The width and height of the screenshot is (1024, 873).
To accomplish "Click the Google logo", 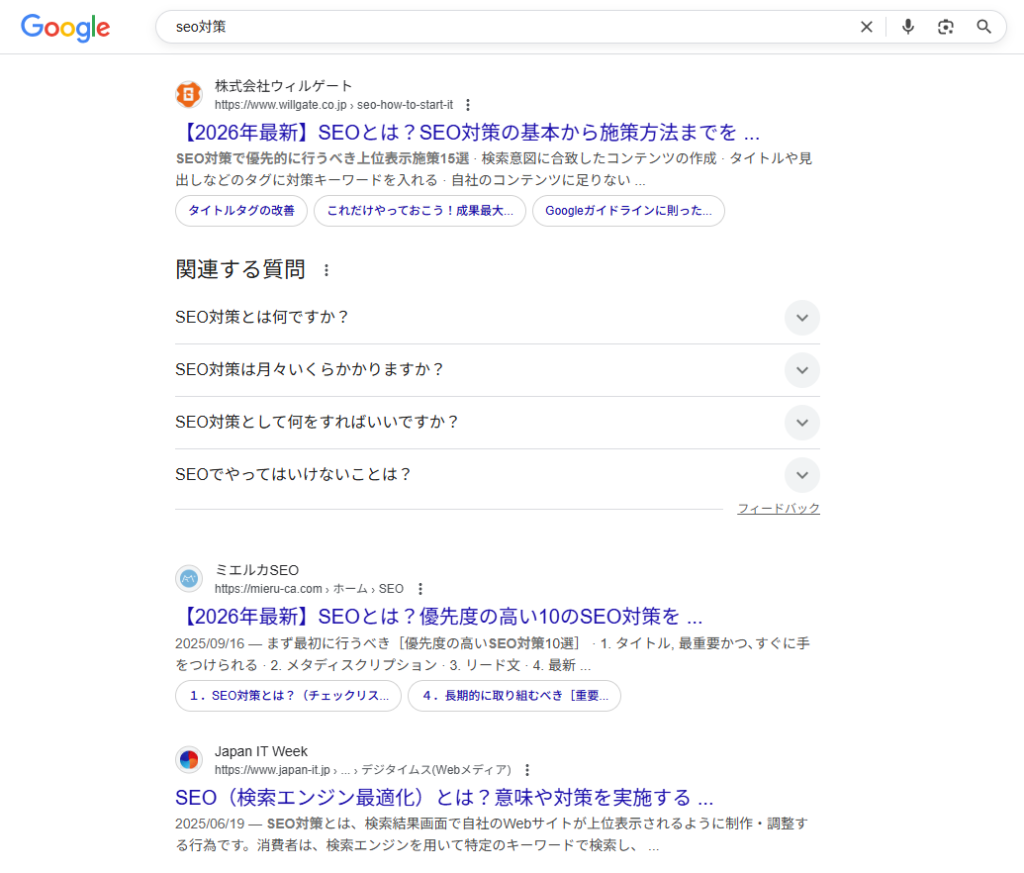I will [x=65, y=27].
